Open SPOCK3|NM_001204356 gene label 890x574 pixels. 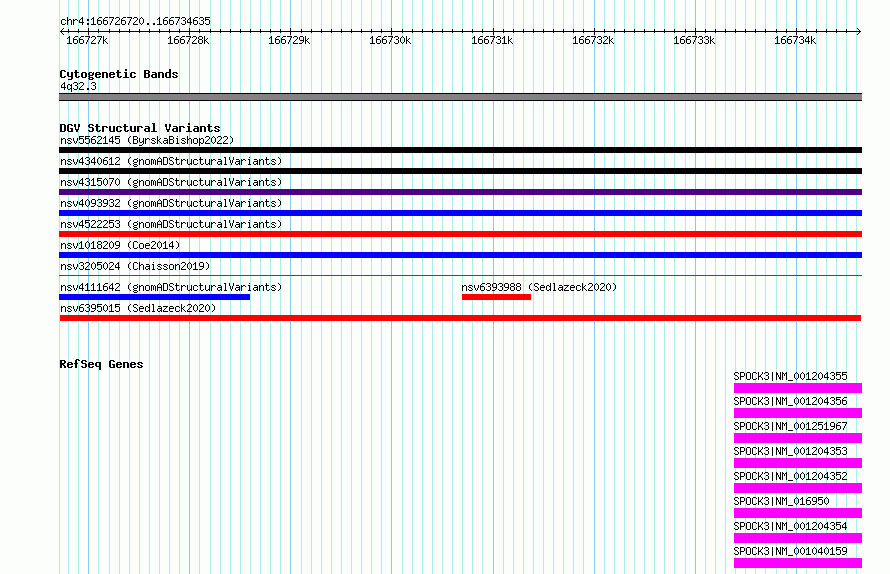click(791, 401)
